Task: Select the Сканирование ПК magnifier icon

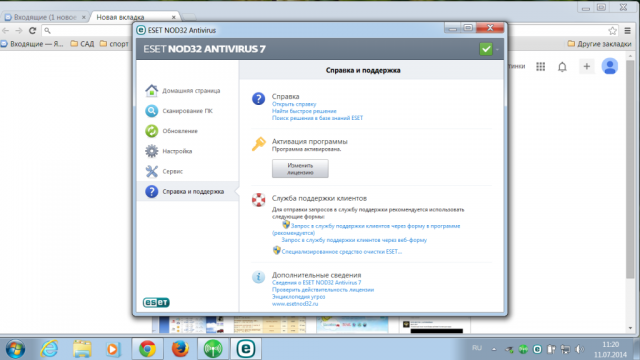Action: [x=151, y=111]
